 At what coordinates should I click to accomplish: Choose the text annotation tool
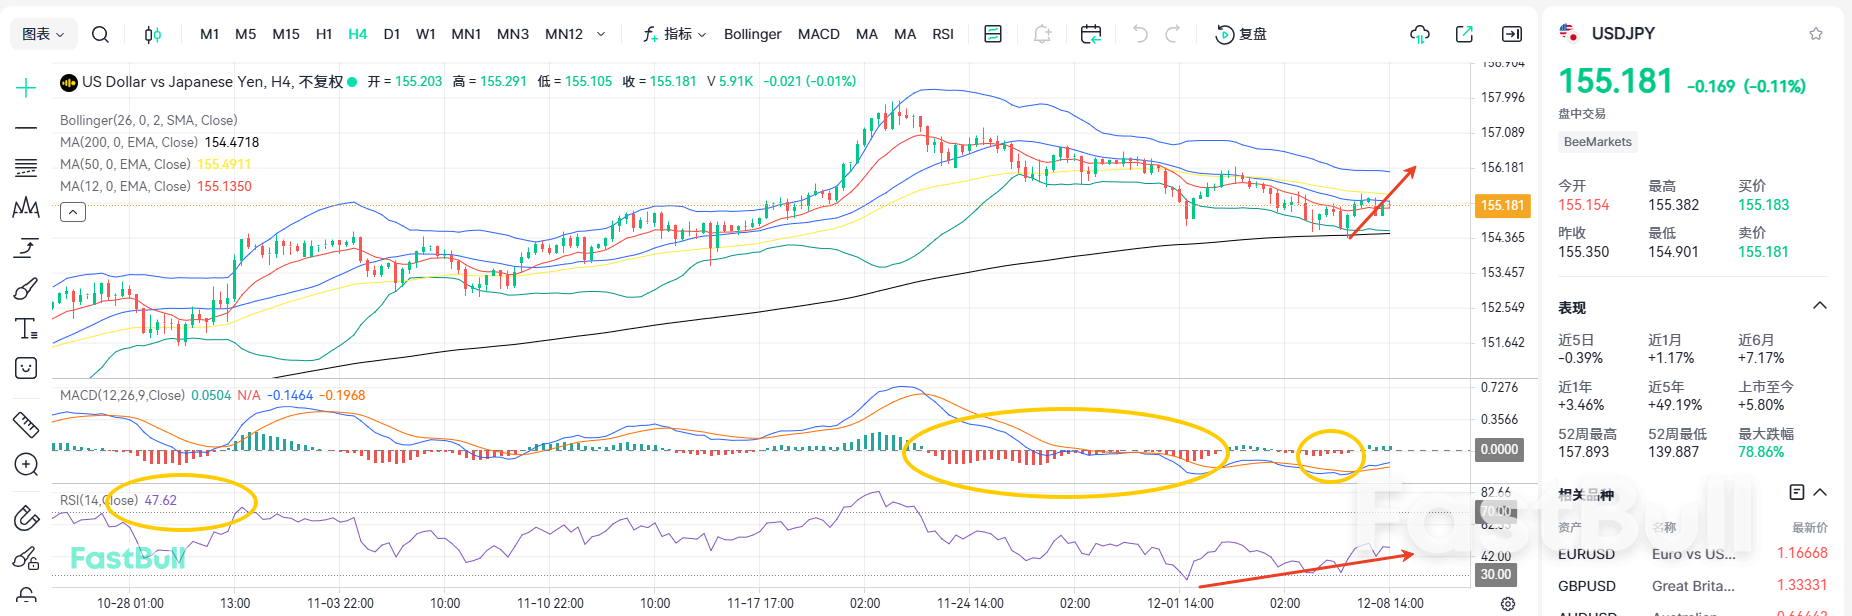[x=26, y=329]
